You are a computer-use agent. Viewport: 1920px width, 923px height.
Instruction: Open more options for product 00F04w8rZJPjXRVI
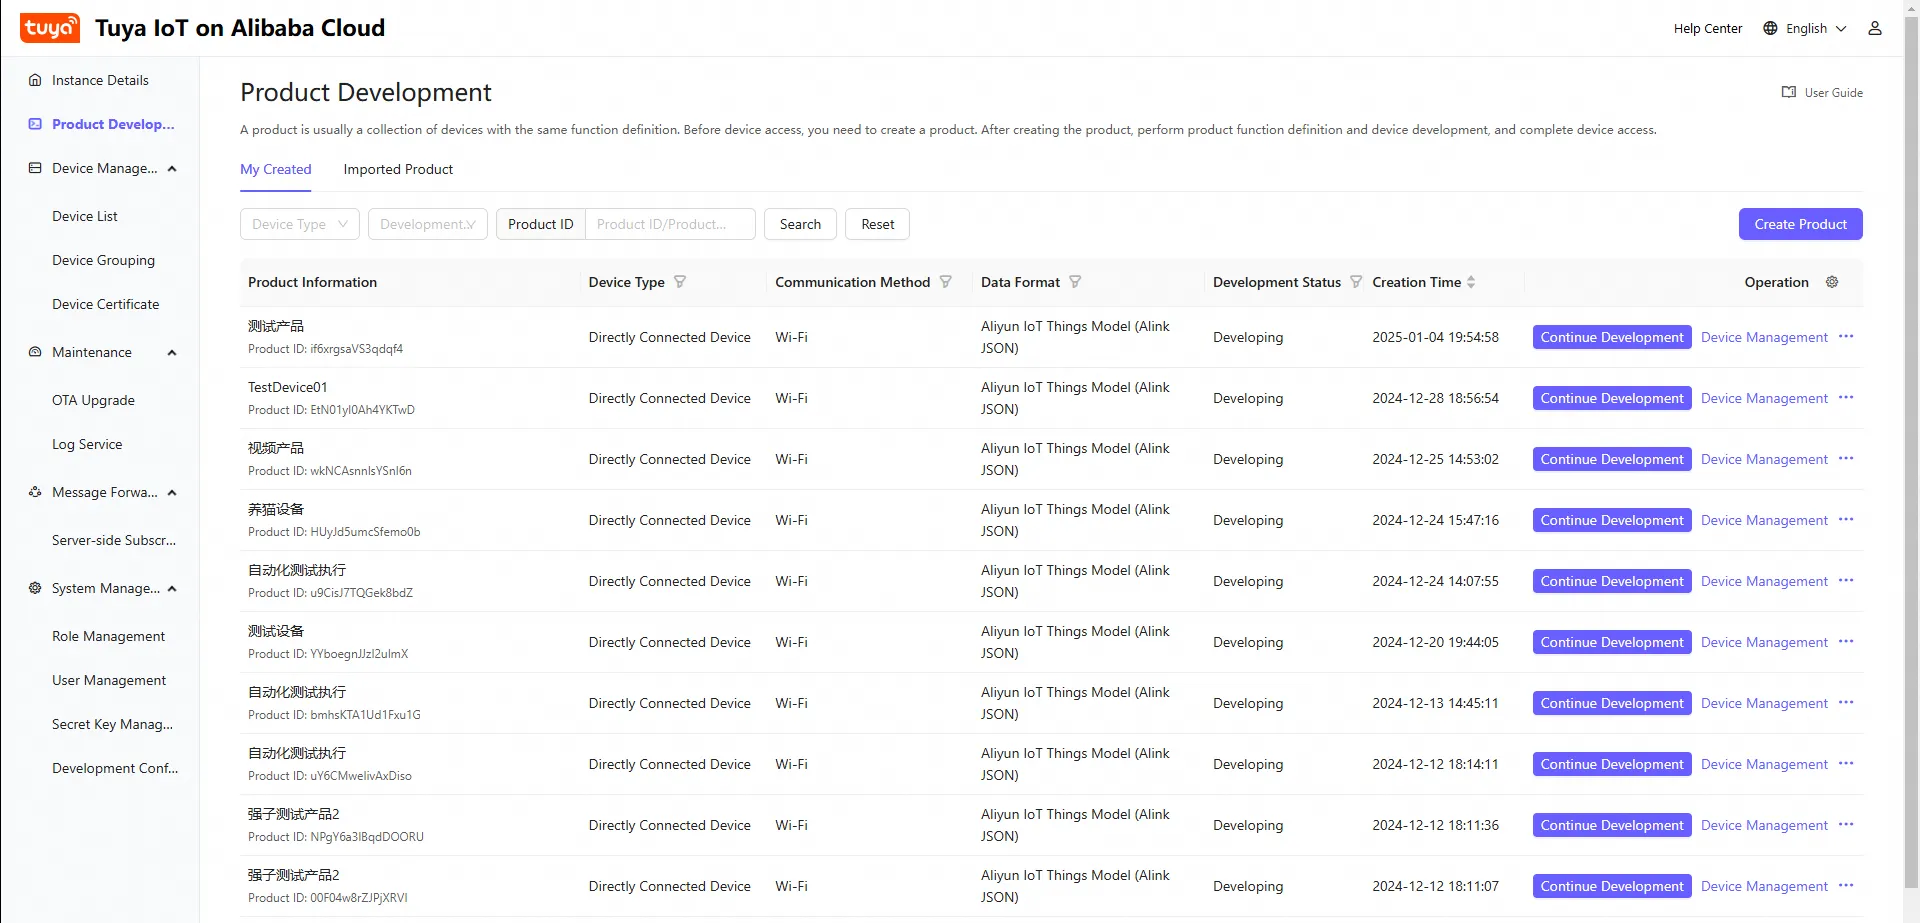tap(1846, 886)
